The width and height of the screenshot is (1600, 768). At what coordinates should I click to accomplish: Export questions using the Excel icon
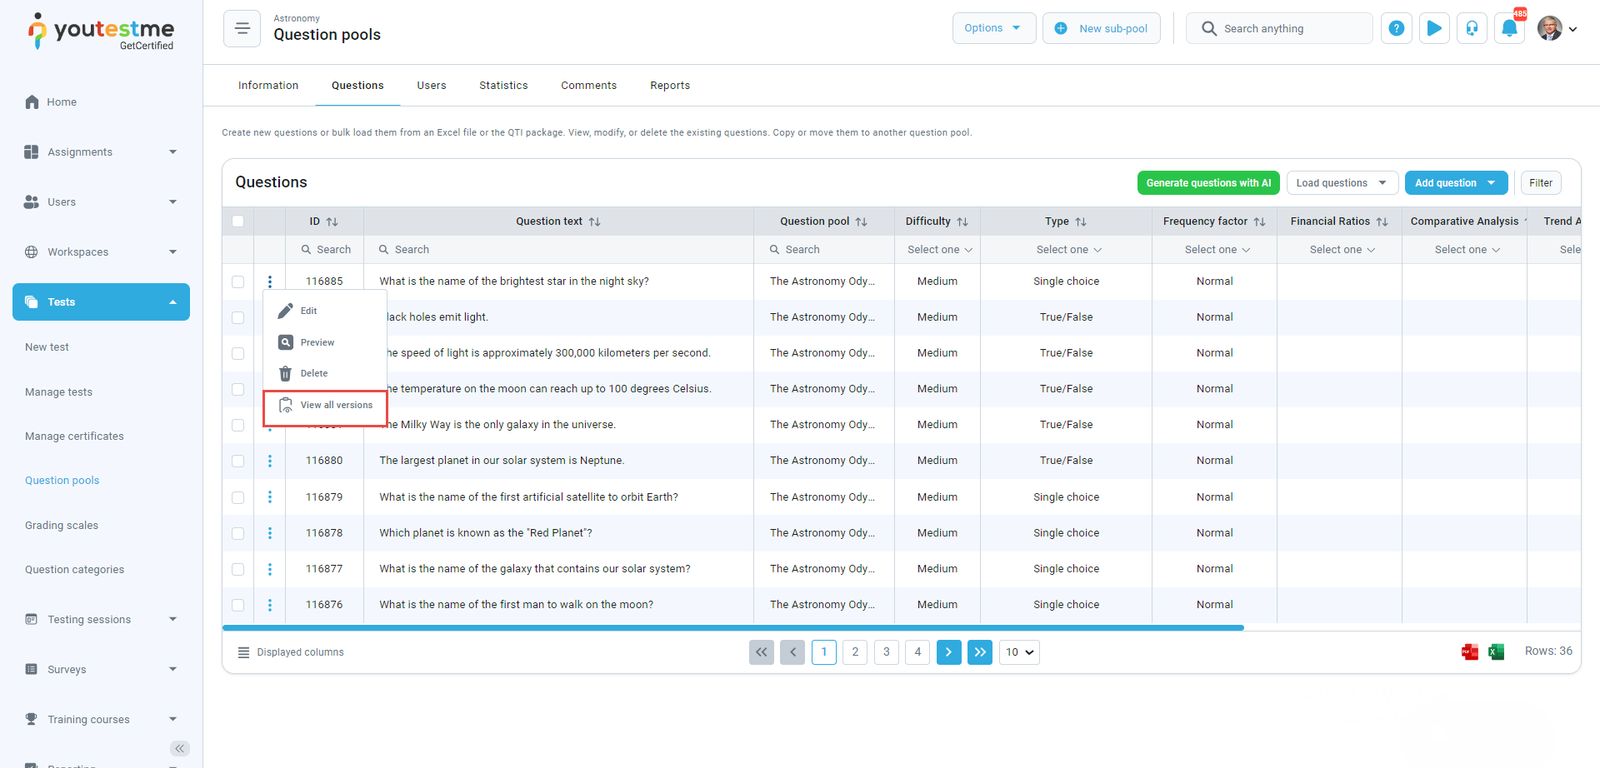[1496, 652]
